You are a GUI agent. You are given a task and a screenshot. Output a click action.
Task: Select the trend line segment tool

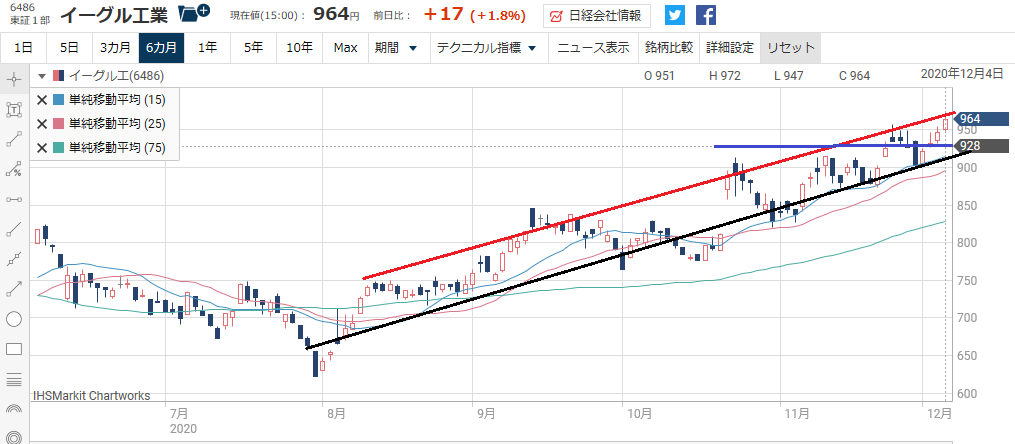tap(14, 139)
